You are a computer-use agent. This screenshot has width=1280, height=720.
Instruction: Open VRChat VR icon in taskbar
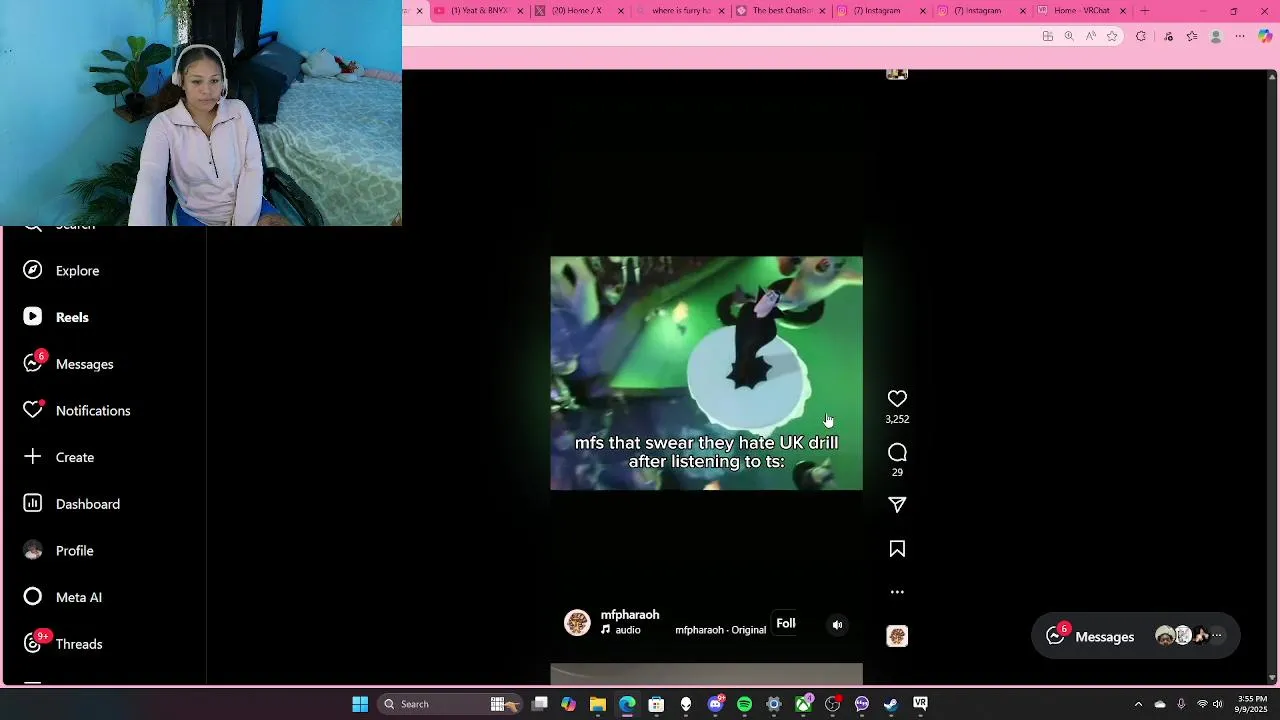coord(920,704)
